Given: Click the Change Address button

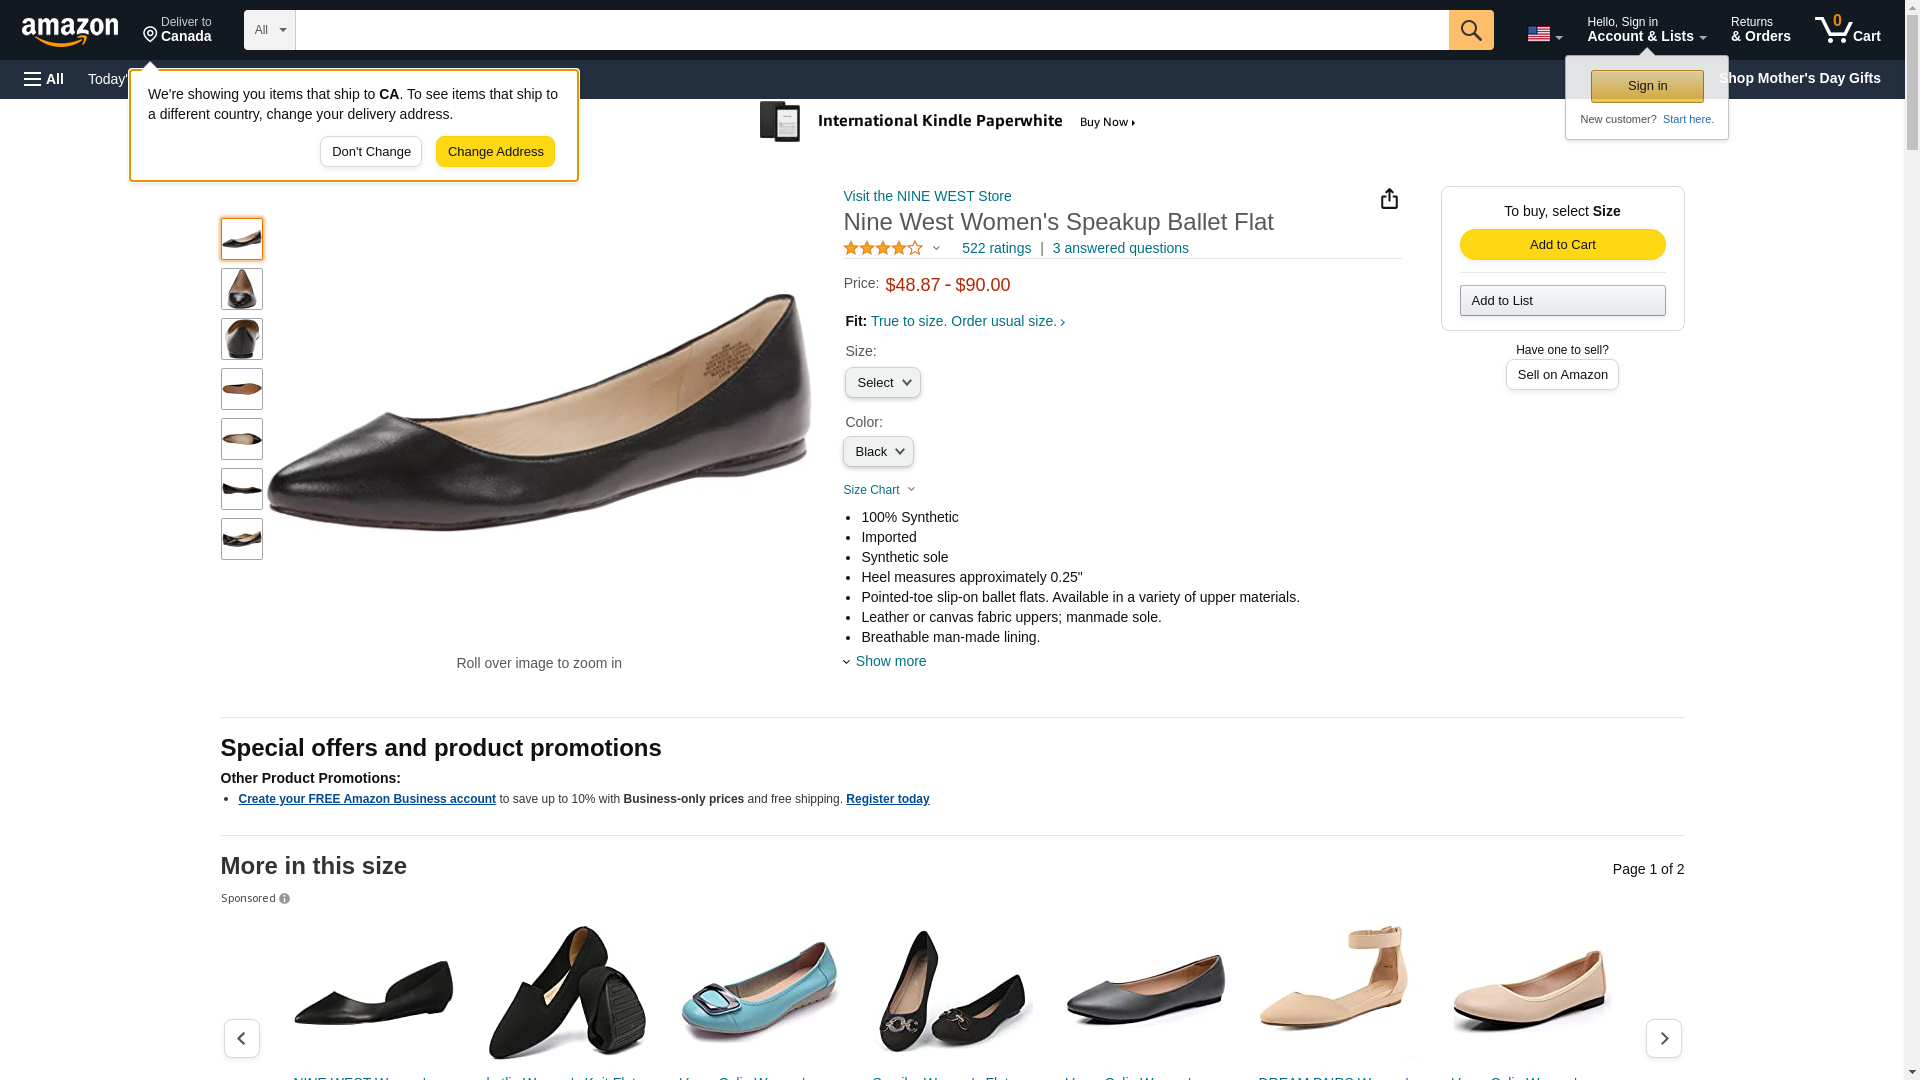Looking at the screenshot, I should 495,152.
